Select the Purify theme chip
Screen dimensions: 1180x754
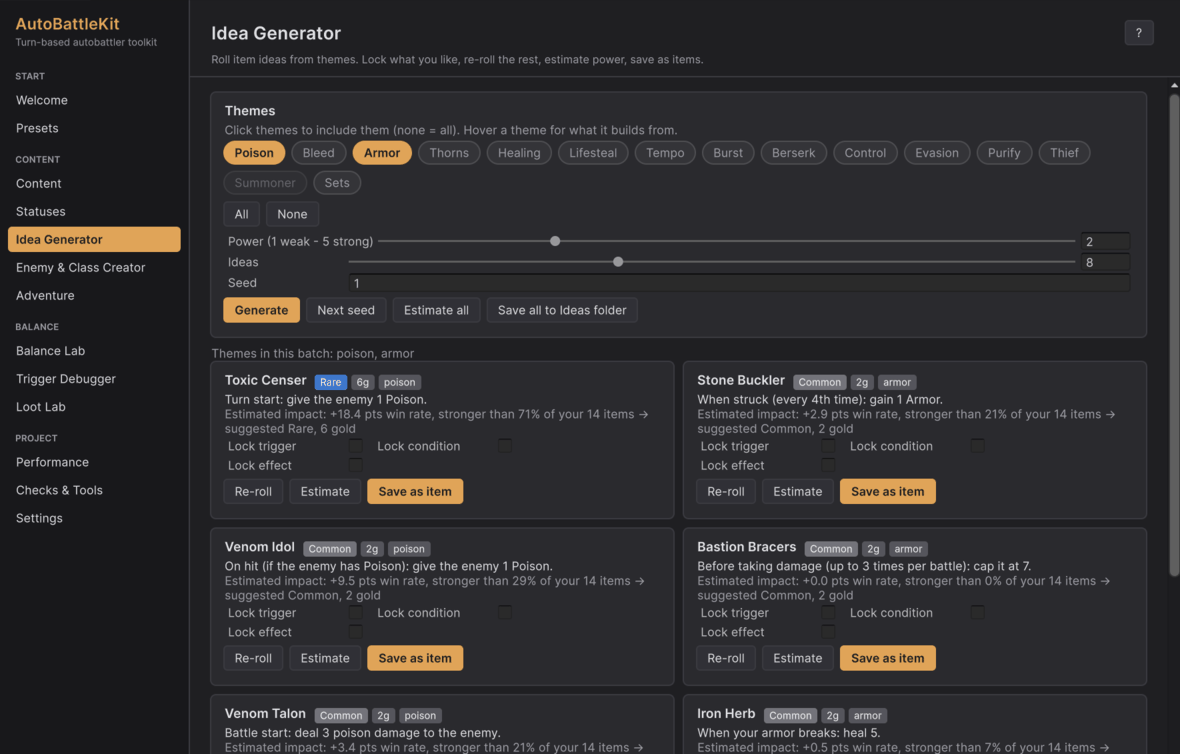[x=1004, y=153]
